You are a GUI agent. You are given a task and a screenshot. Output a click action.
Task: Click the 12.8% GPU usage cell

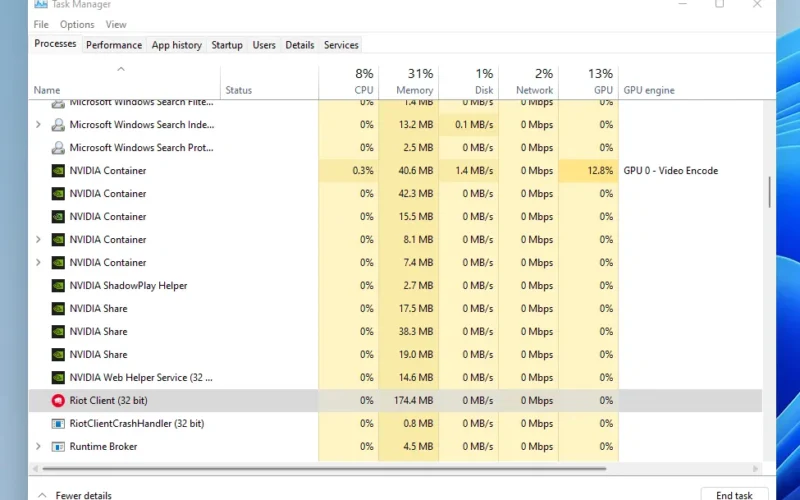589,171
